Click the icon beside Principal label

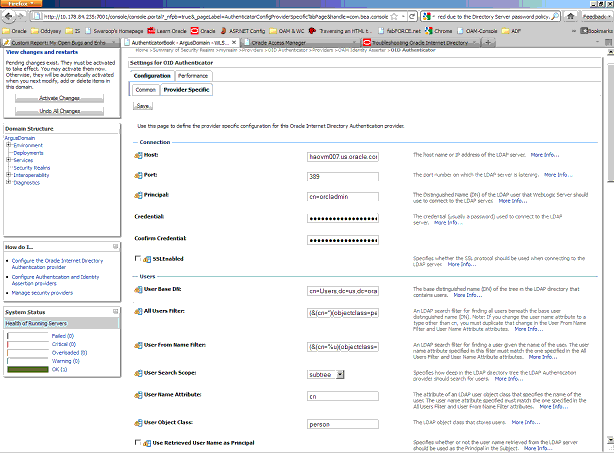(138, 195)
